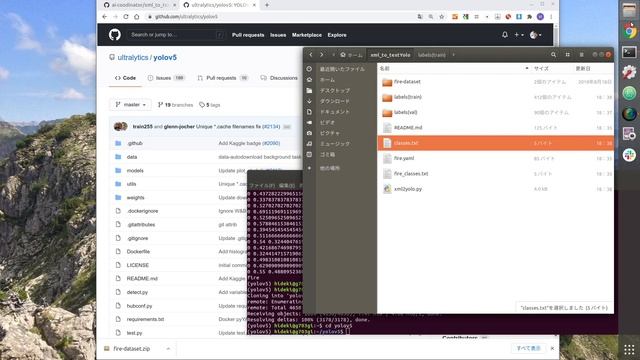Open Music icon in file manager sidebar

309,144
